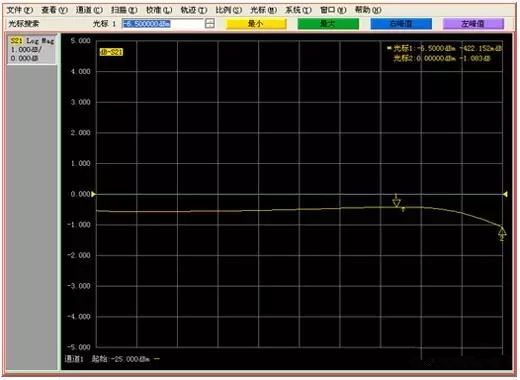Open the 帮助 (H) menu
Screen dimensions: 520x380
(368, 10)
